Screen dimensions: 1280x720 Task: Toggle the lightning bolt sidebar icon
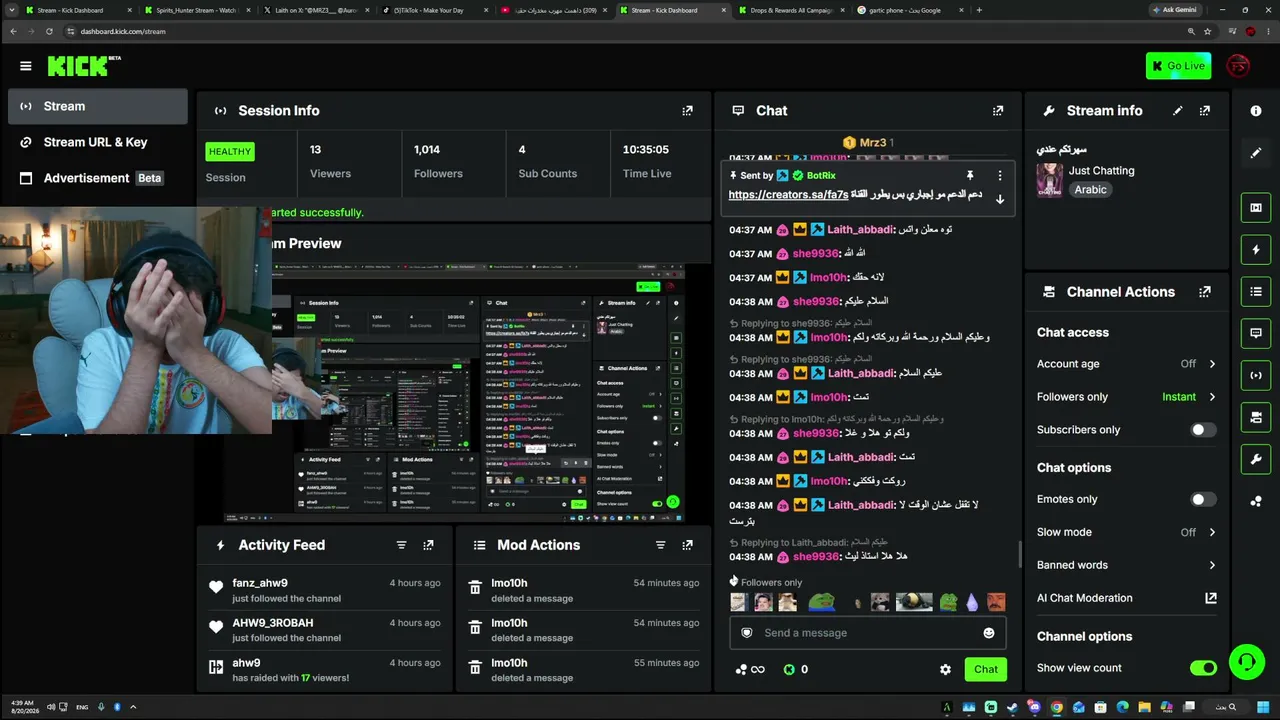(x=1256, y=250)
